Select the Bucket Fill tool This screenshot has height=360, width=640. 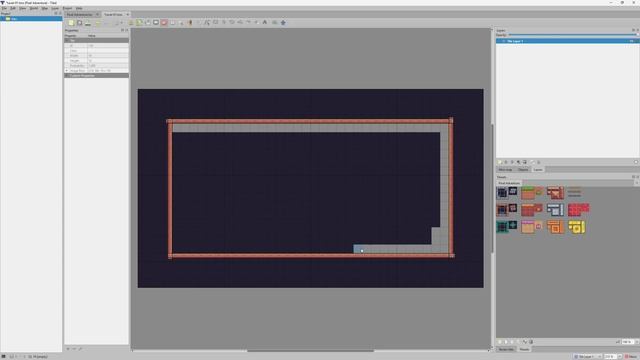[x=148, y=22]
